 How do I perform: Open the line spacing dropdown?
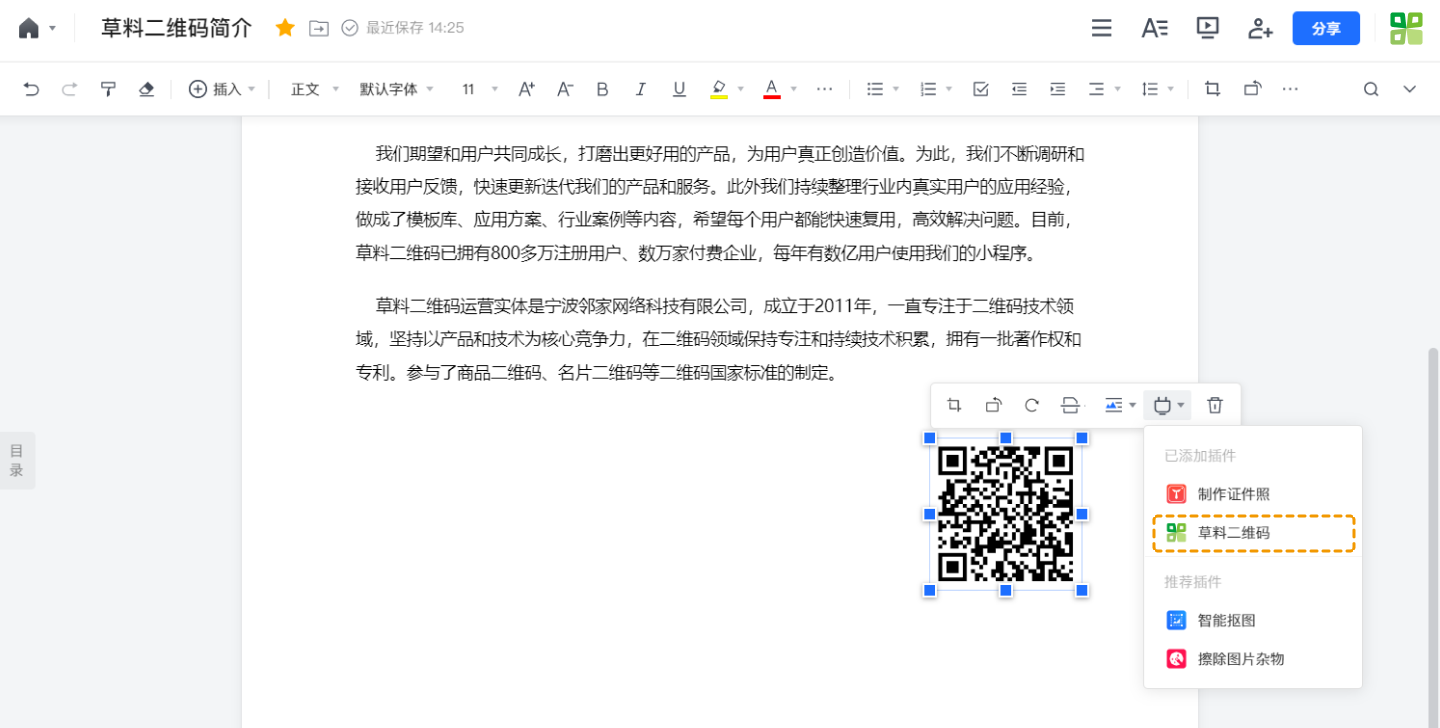click(1156, 89)
